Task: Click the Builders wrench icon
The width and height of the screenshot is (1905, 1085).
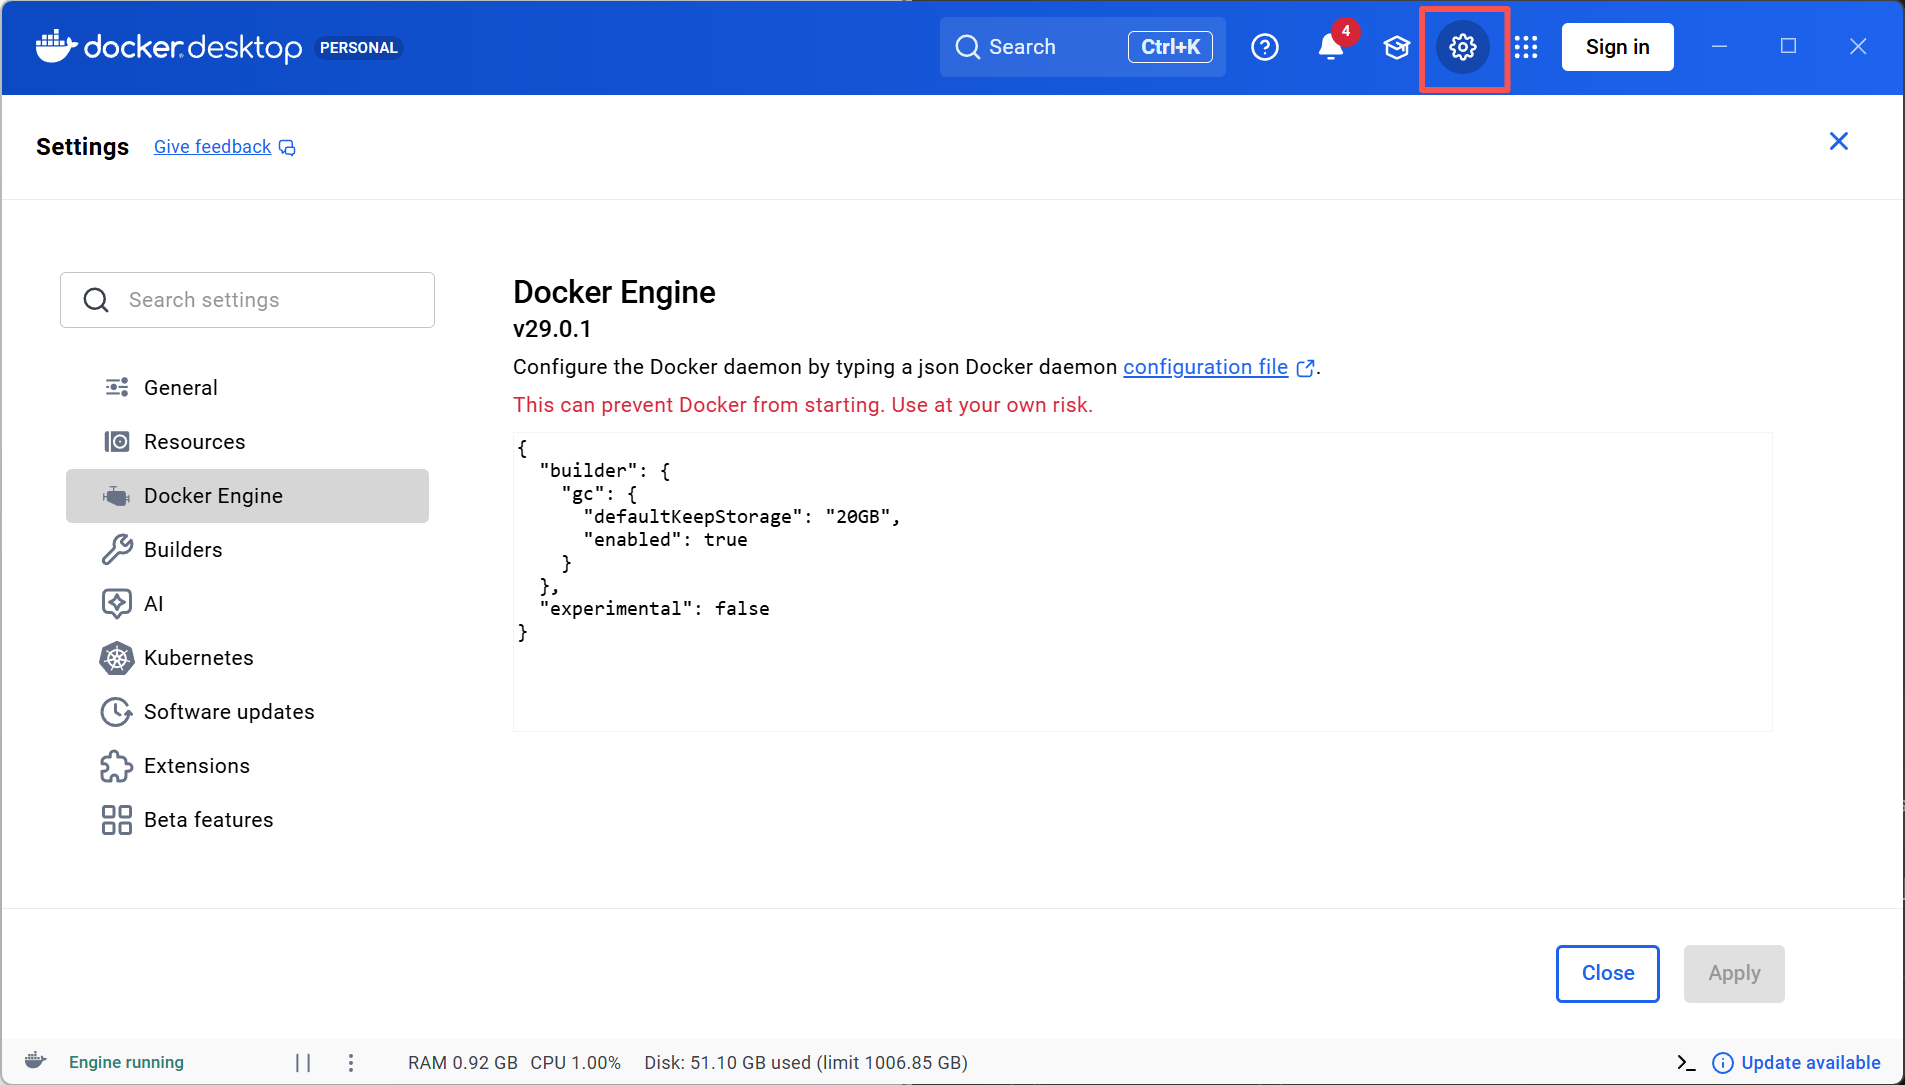Action: click(117, 549)
